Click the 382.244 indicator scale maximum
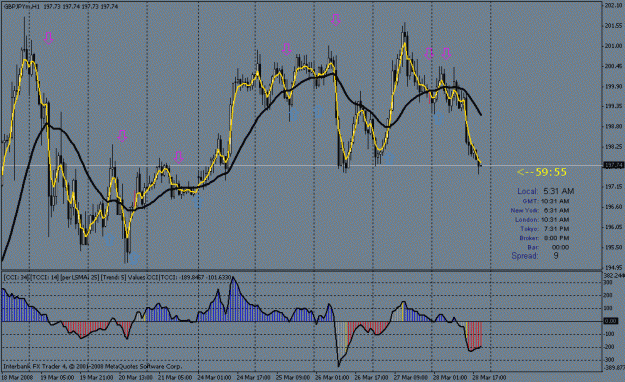 point(613,276)
